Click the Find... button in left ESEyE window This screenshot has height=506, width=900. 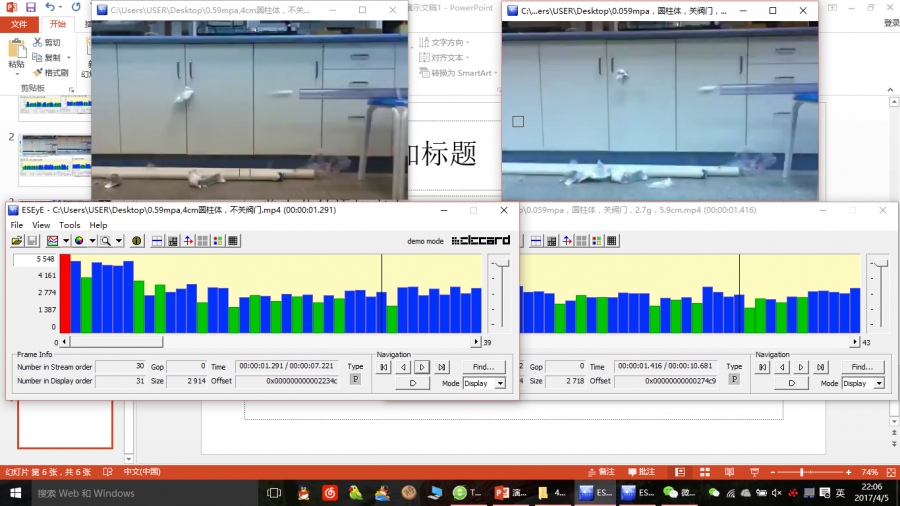(x=483, y=367)
